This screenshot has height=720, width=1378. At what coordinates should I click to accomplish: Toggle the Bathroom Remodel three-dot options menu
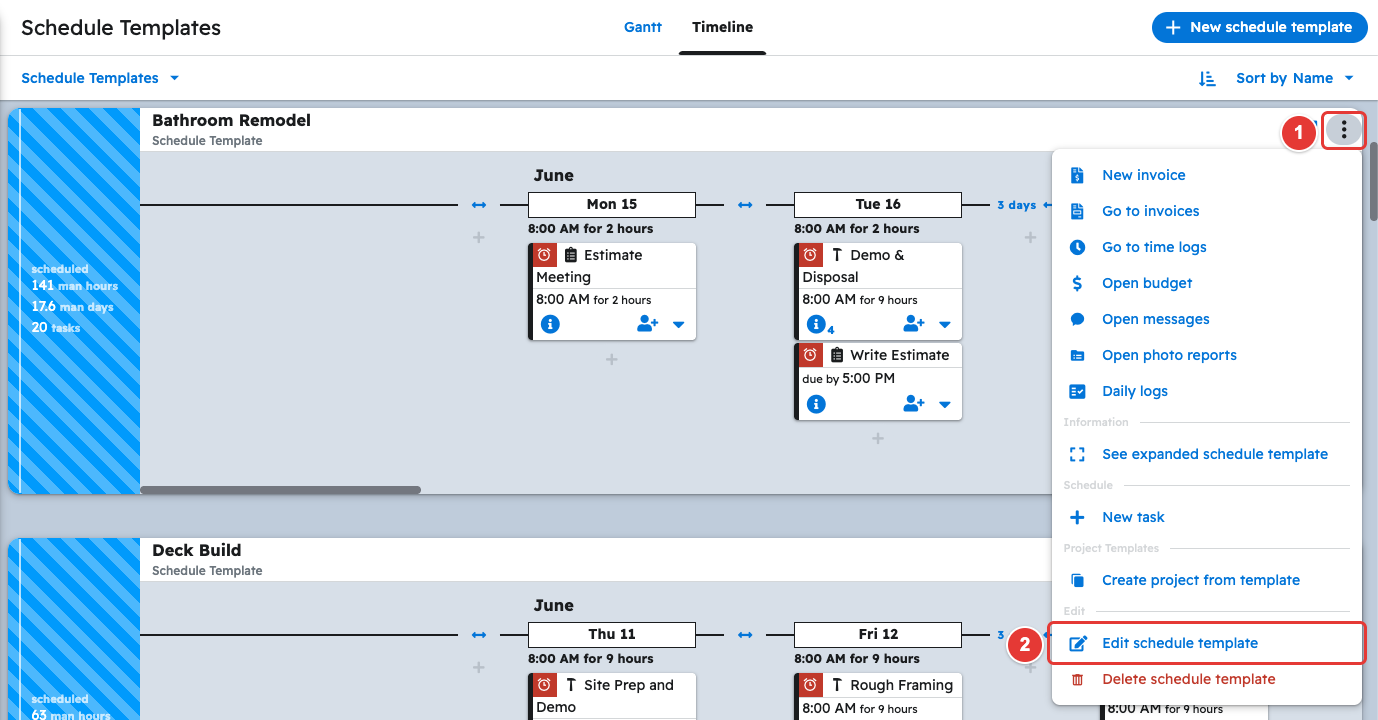[1344, 130]
